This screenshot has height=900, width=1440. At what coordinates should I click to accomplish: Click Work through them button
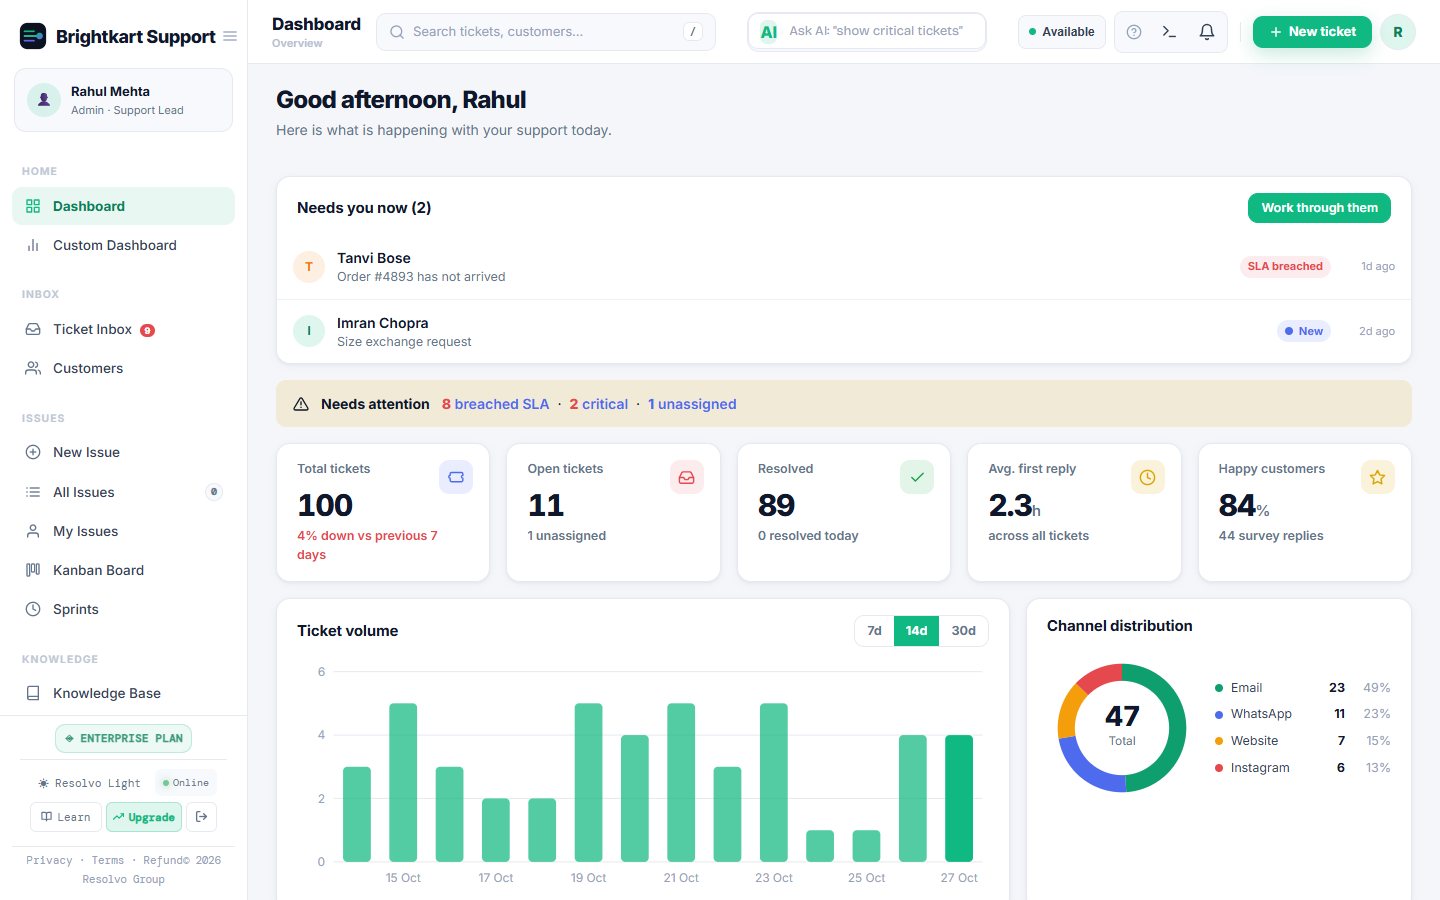tap(1319, 208)
